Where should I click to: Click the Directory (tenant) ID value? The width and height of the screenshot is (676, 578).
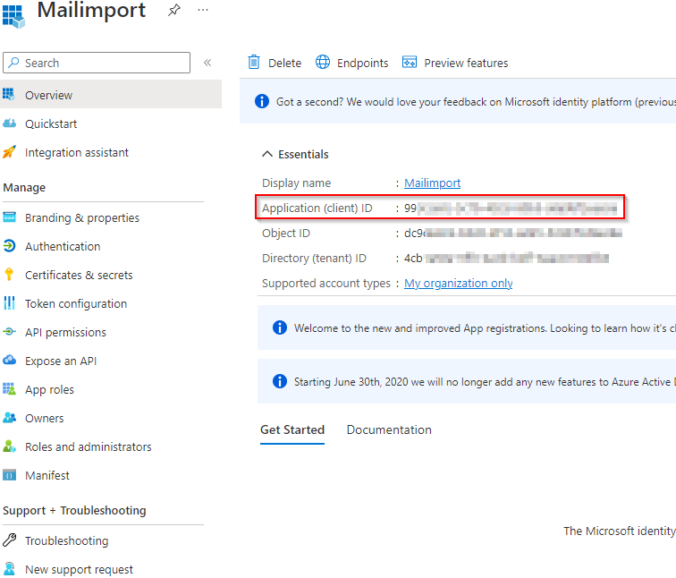tap(506, 258)
